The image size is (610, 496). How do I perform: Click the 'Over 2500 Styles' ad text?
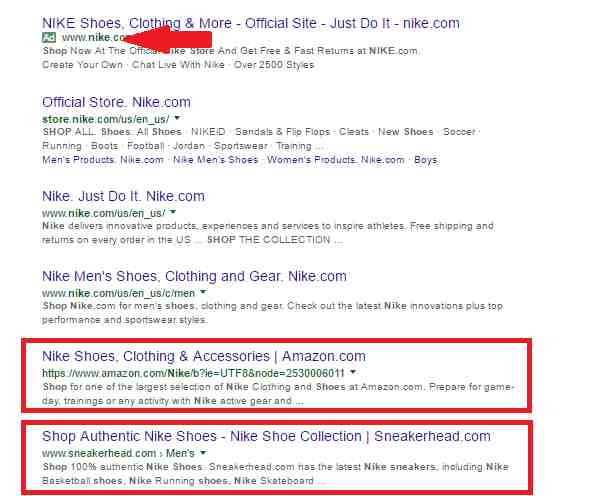click(x=274, y=65)
